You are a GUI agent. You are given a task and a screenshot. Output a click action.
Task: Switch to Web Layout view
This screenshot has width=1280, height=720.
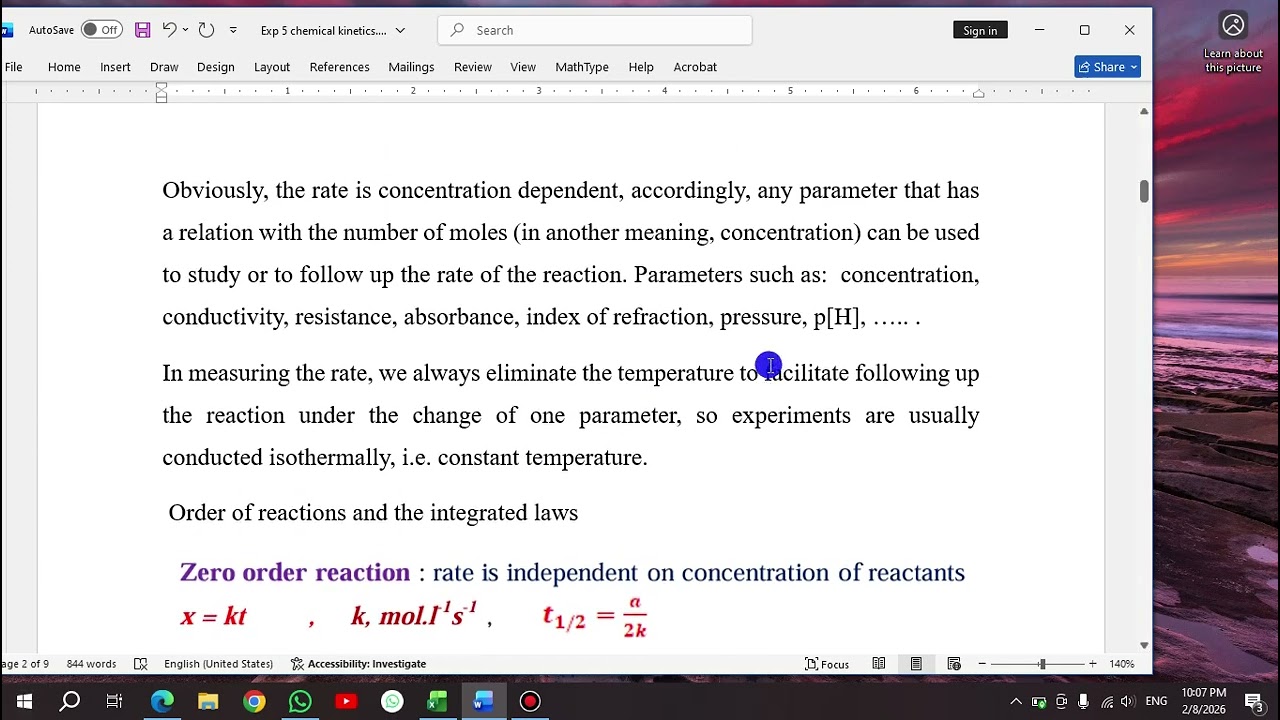954,664
